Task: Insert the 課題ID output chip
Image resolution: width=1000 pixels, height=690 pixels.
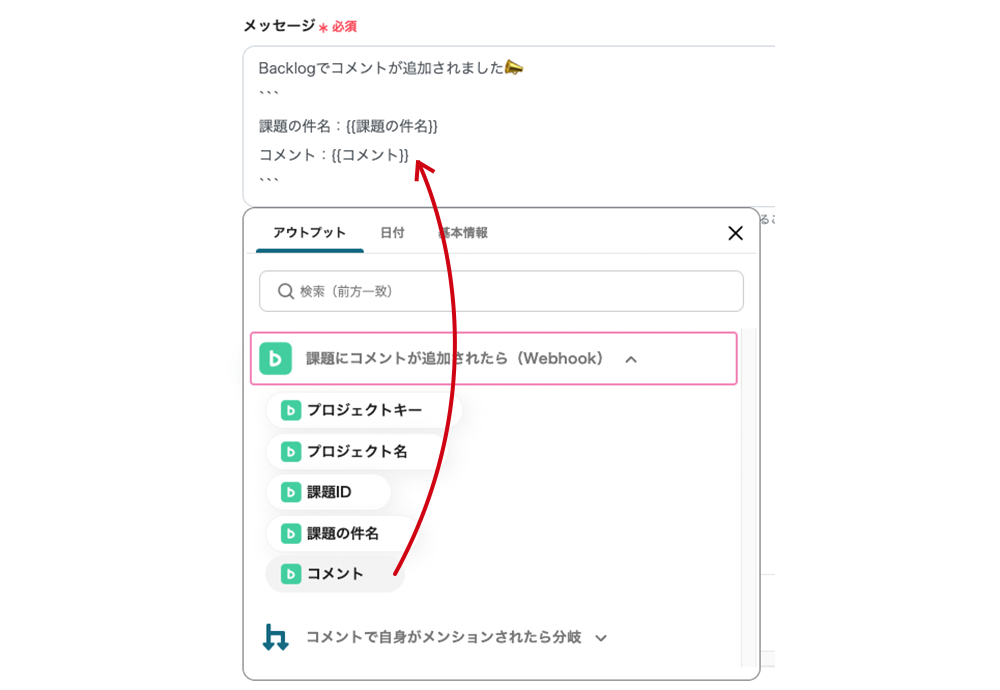Action: pyautogui.click(x=328, y=492)
